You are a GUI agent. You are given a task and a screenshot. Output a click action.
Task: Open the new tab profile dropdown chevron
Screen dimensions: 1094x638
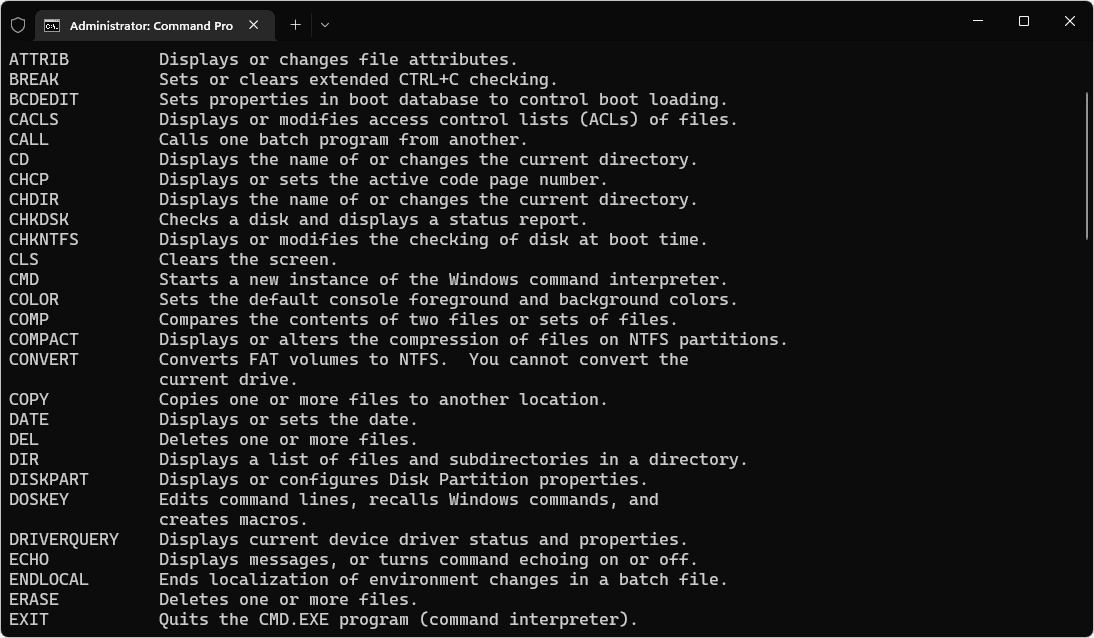(x=323, y=24)
